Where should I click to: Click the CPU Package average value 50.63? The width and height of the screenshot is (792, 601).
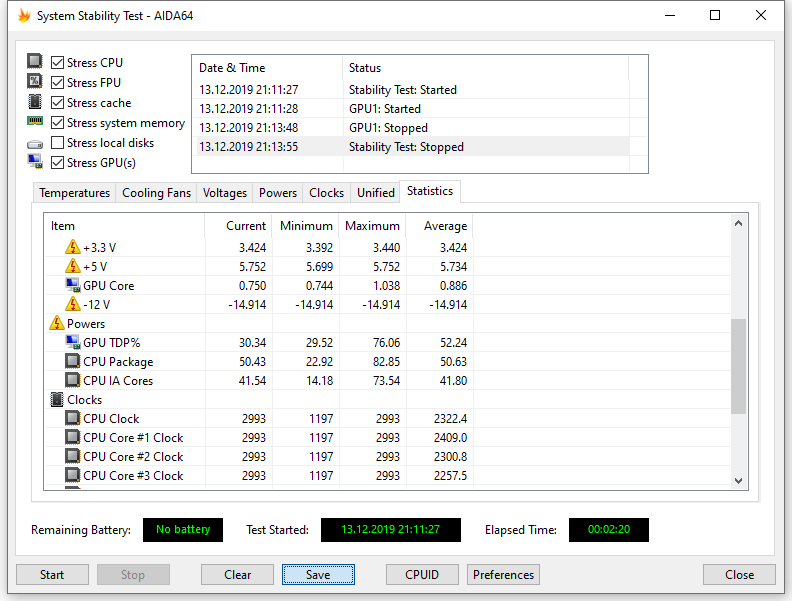pyautogui.click(x=453, y=362)
